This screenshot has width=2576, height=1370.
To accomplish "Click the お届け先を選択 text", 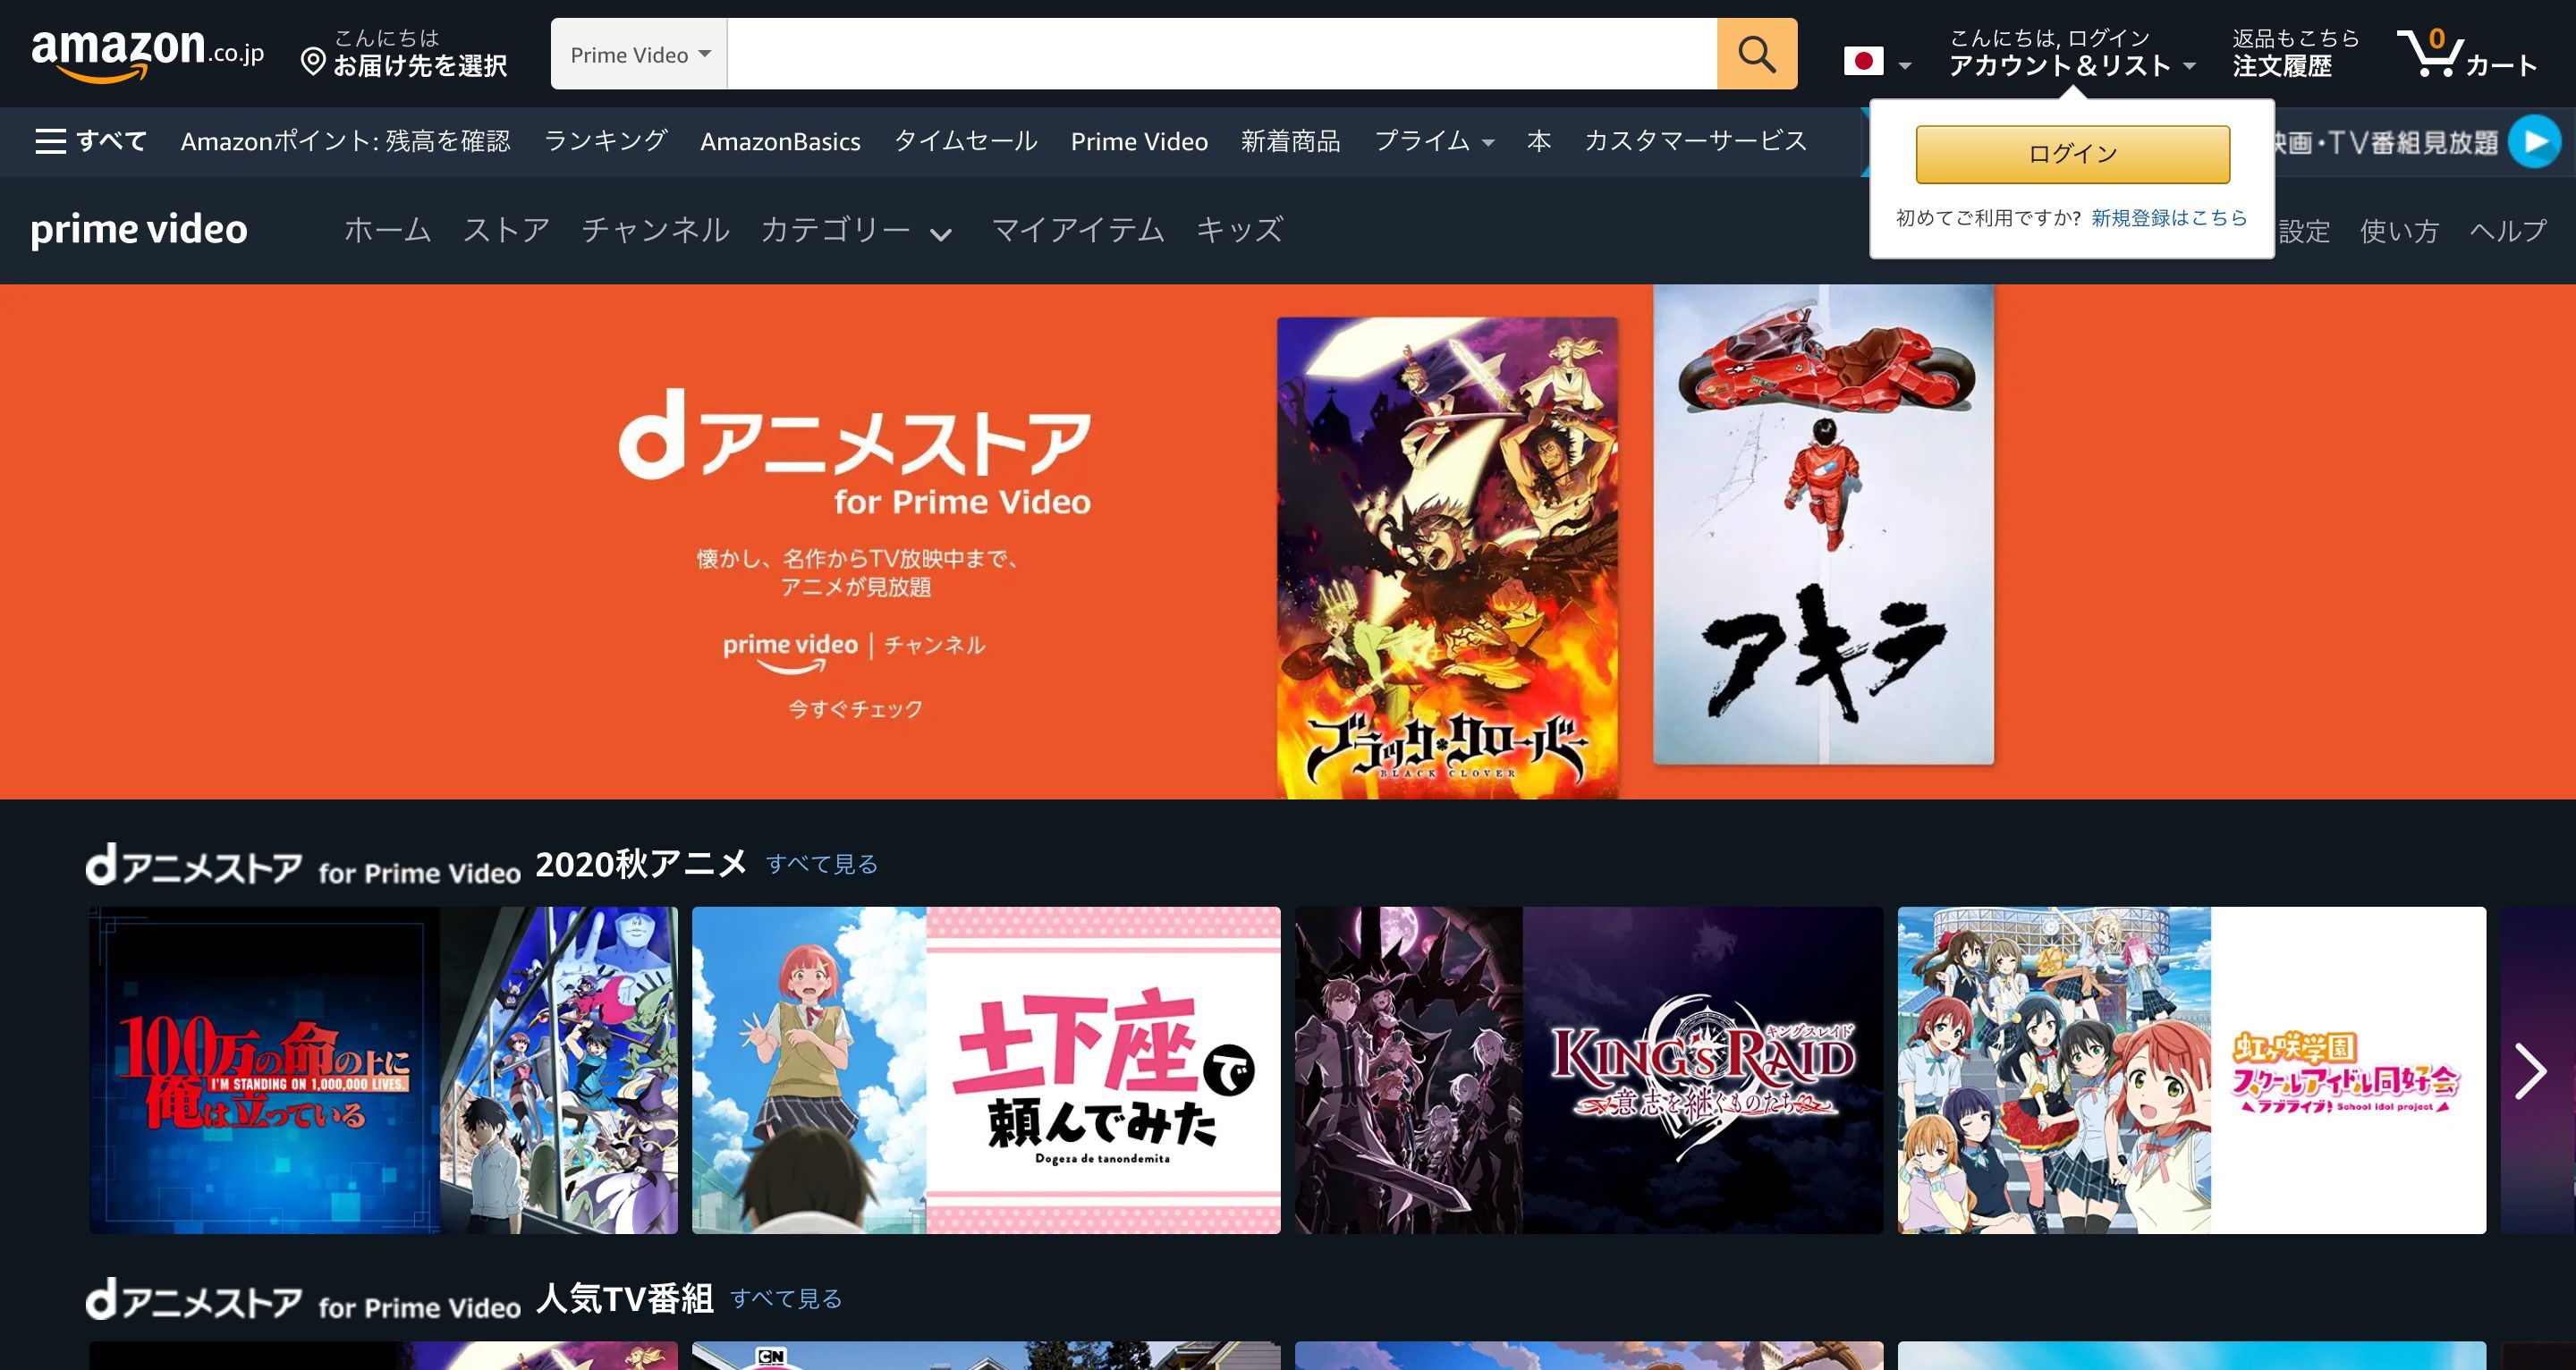I will 420,66.
